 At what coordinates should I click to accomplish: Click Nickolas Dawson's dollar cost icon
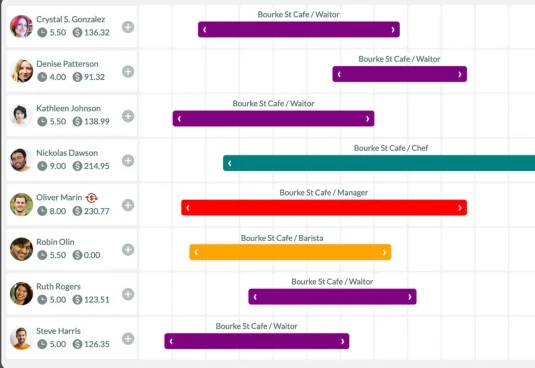(77, 166)
